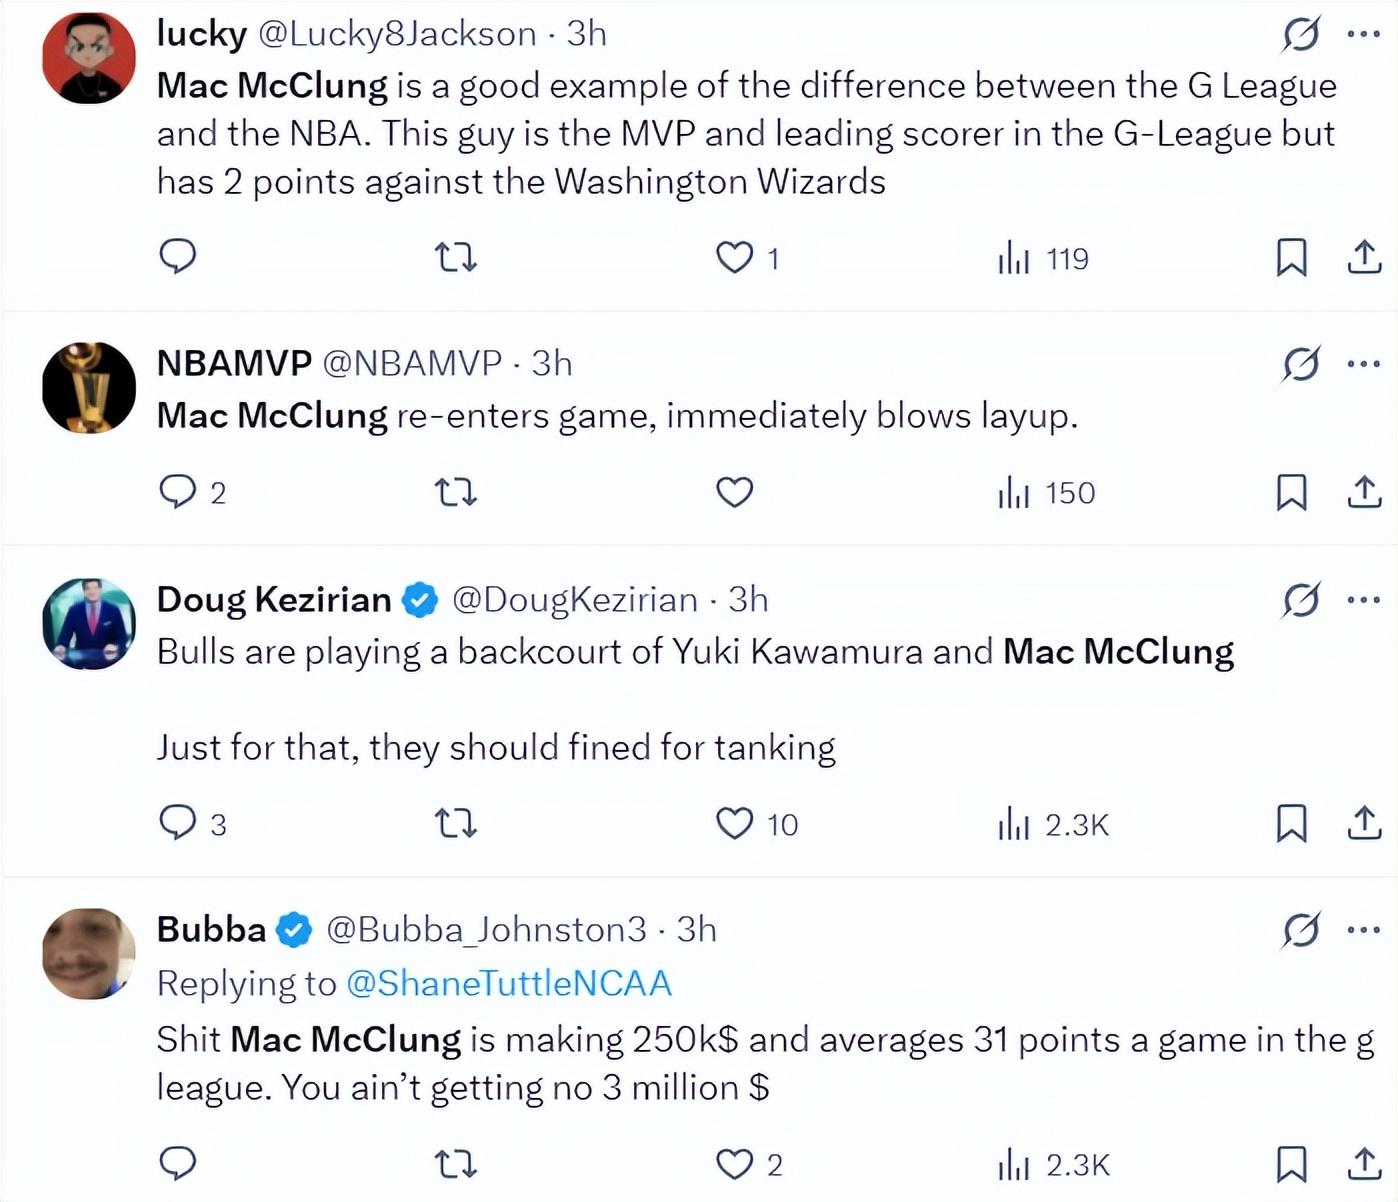Open Grok icon on lucky's tweet

pyautogui.click(x=1301, y=34)
